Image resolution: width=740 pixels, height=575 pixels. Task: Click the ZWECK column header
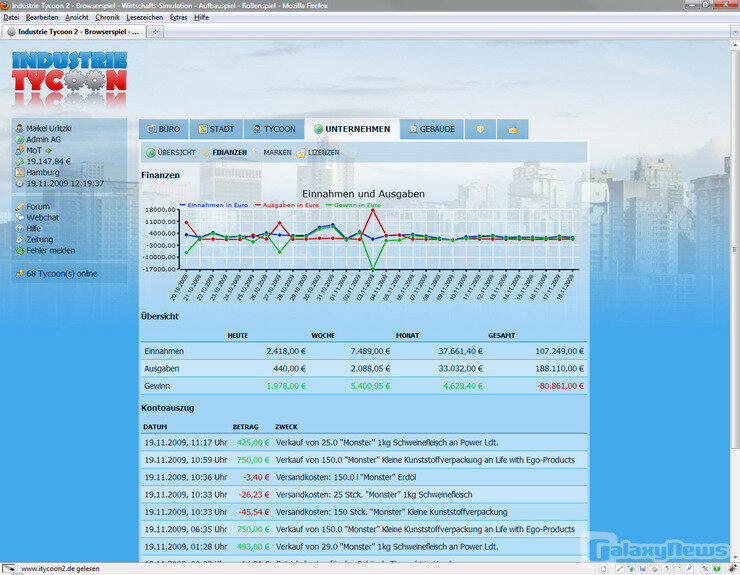[x=286, y=427]
